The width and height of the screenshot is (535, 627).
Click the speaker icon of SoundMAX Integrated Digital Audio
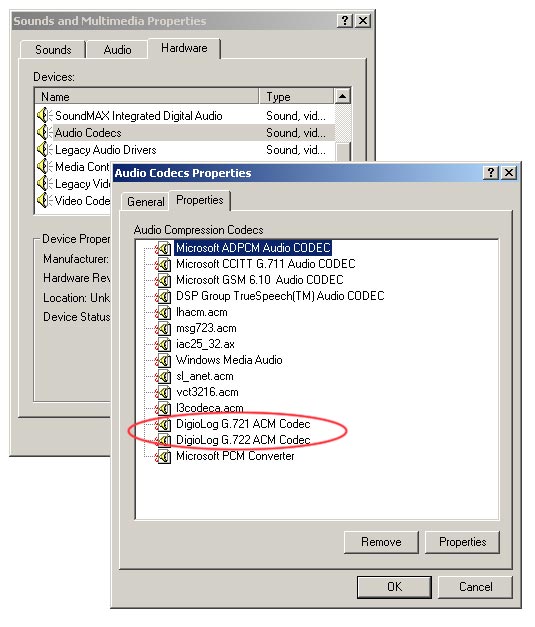pos(44,116)
